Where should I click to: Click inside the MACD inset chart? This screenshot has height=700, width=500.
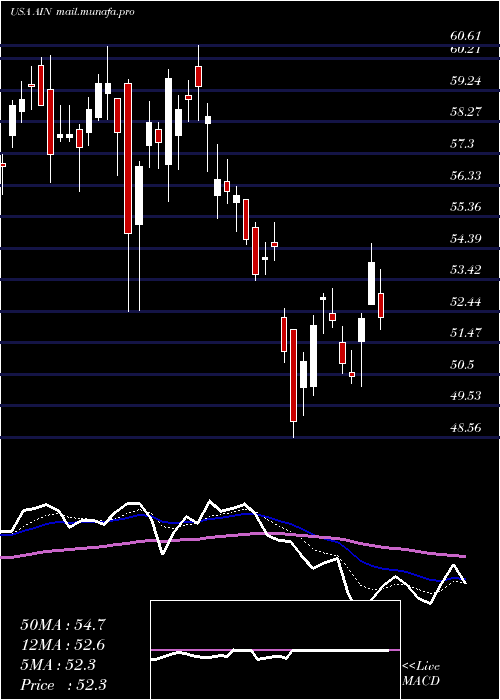point(275,650)
